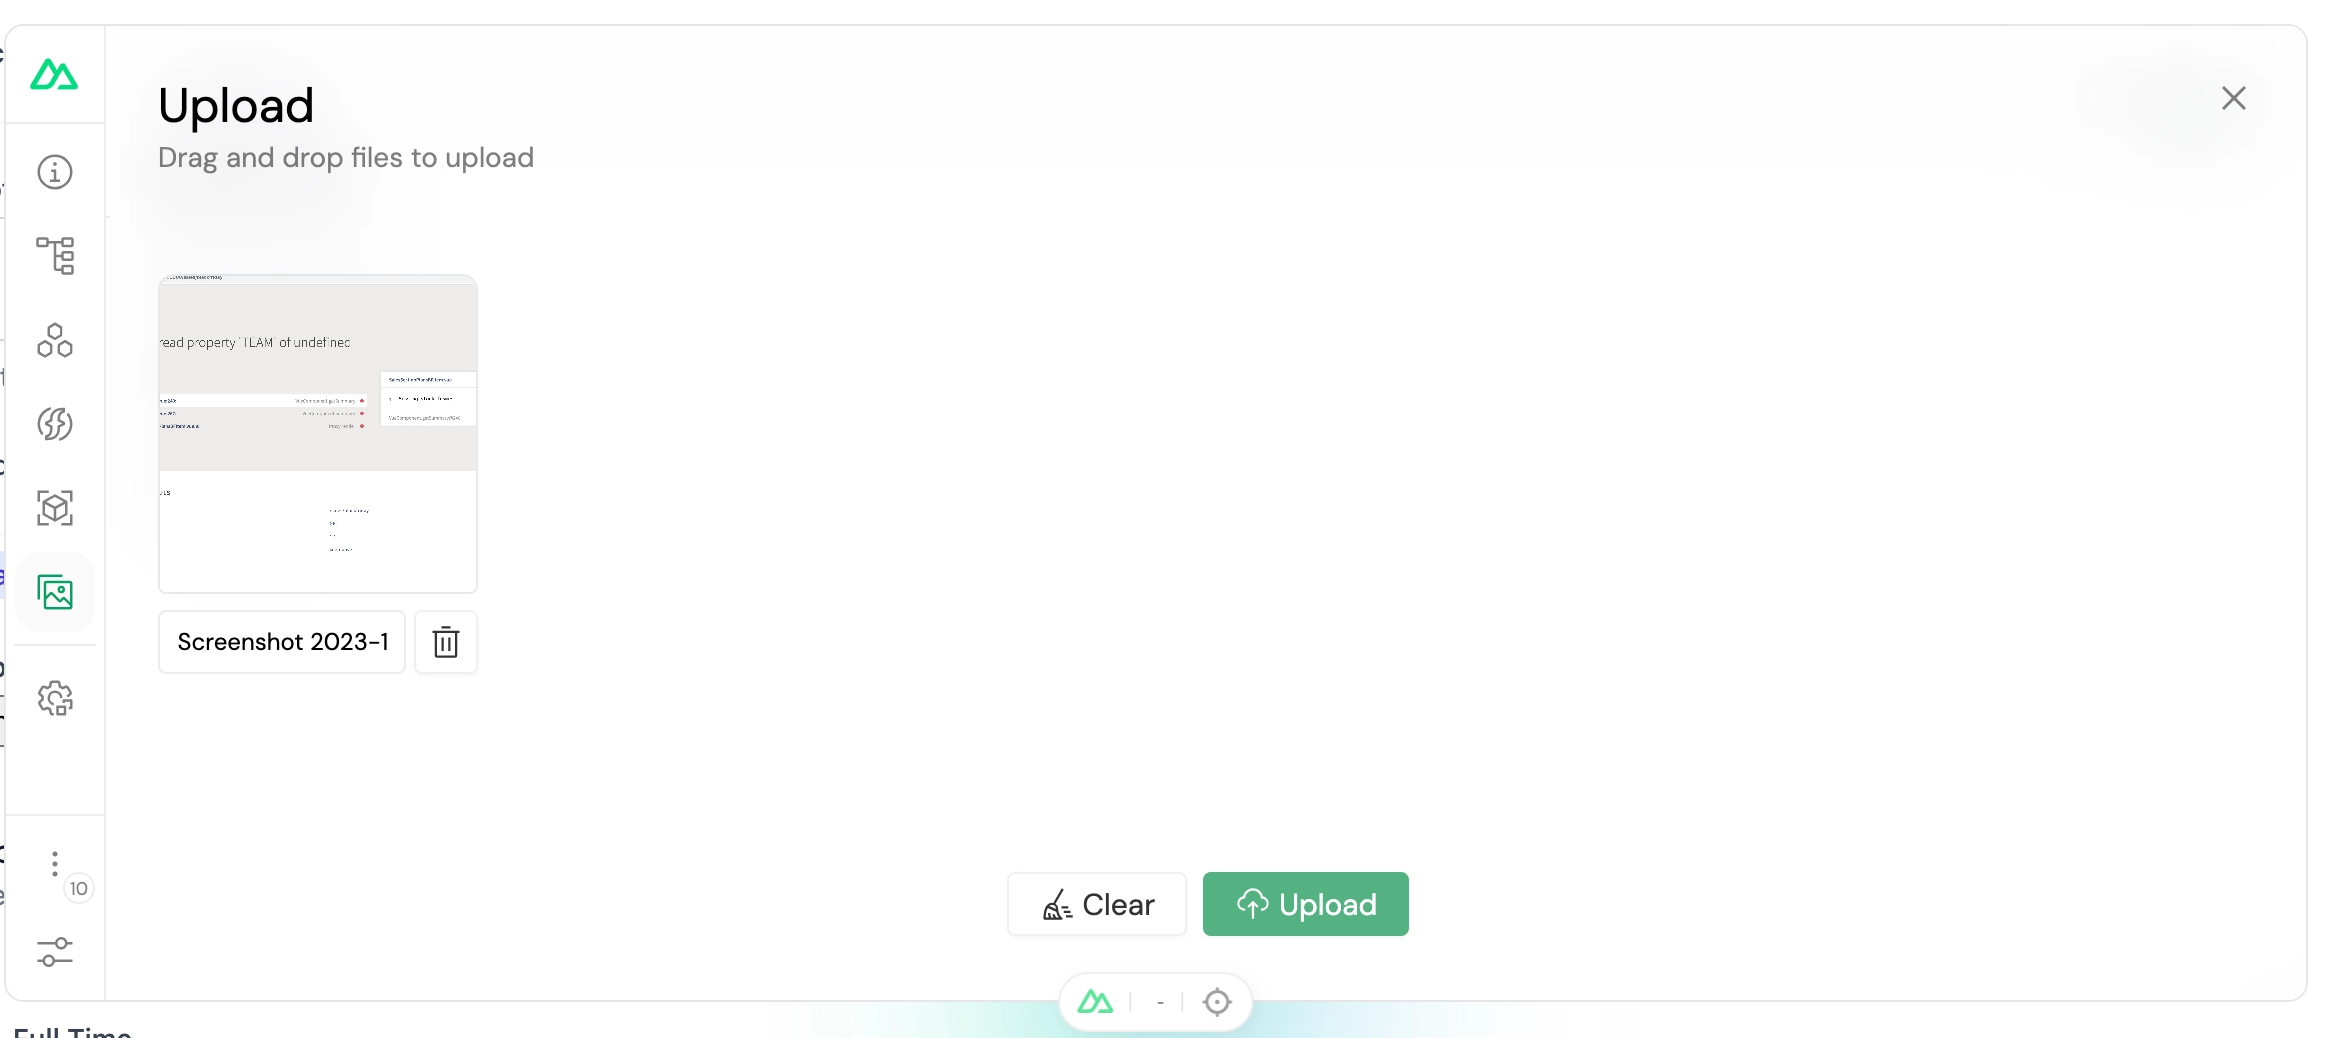Click the Upload heading title
Screen dimensions: 2330x1038
pos(236,106)
